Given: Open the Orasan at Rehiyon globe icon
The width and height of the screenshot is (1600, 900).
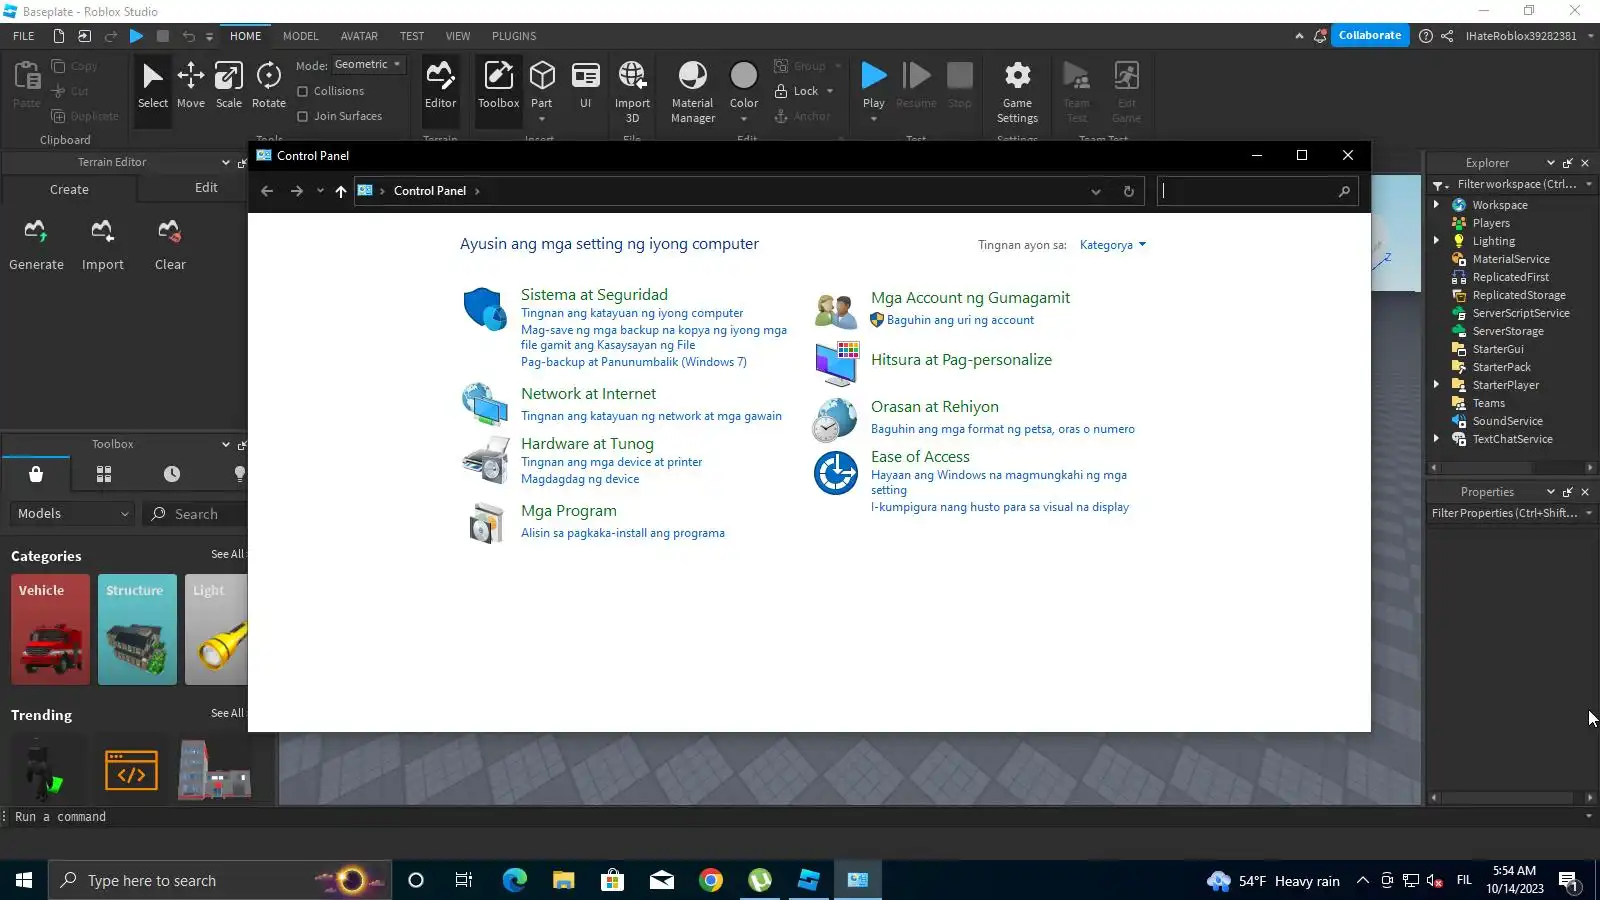Looking at the screenshot, I should pos(835,420).
